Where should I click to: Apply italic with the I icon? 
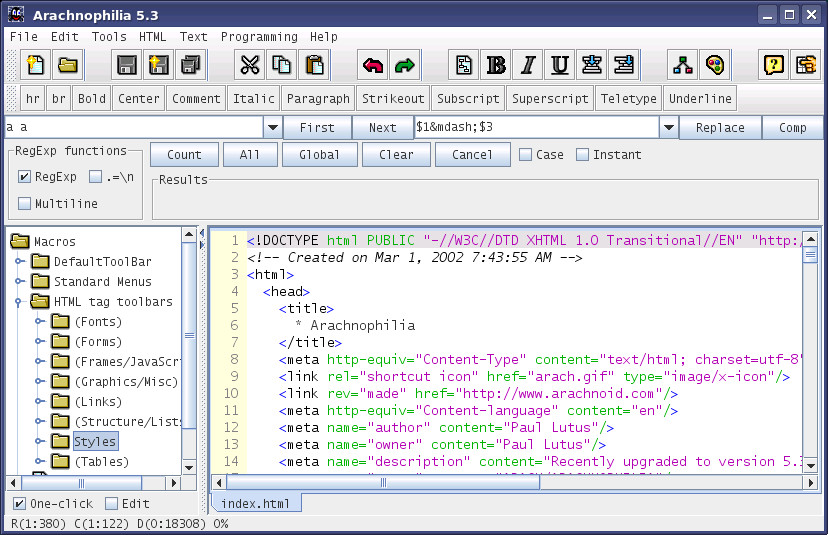pyautogui.click(x=528, y=65)
